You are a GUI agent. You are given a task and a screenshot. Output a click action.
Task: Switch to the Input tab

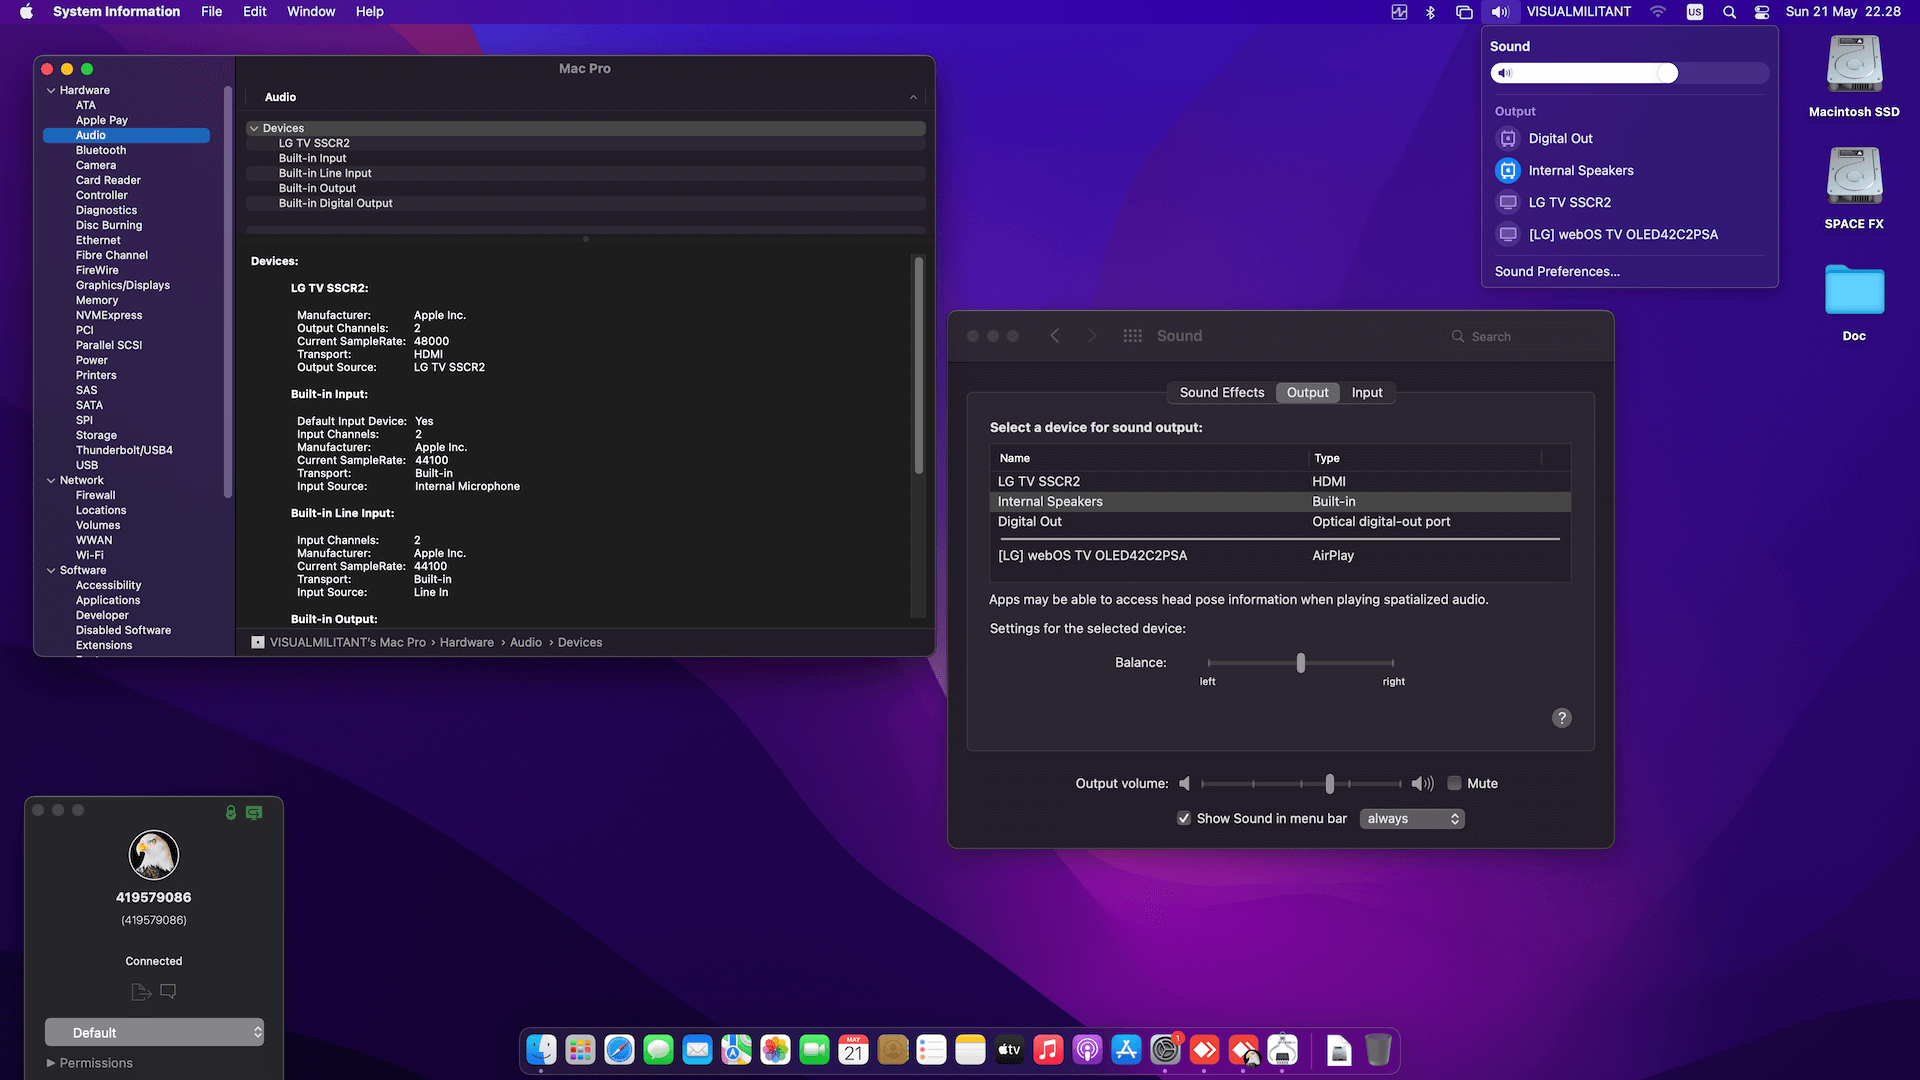1367,392
